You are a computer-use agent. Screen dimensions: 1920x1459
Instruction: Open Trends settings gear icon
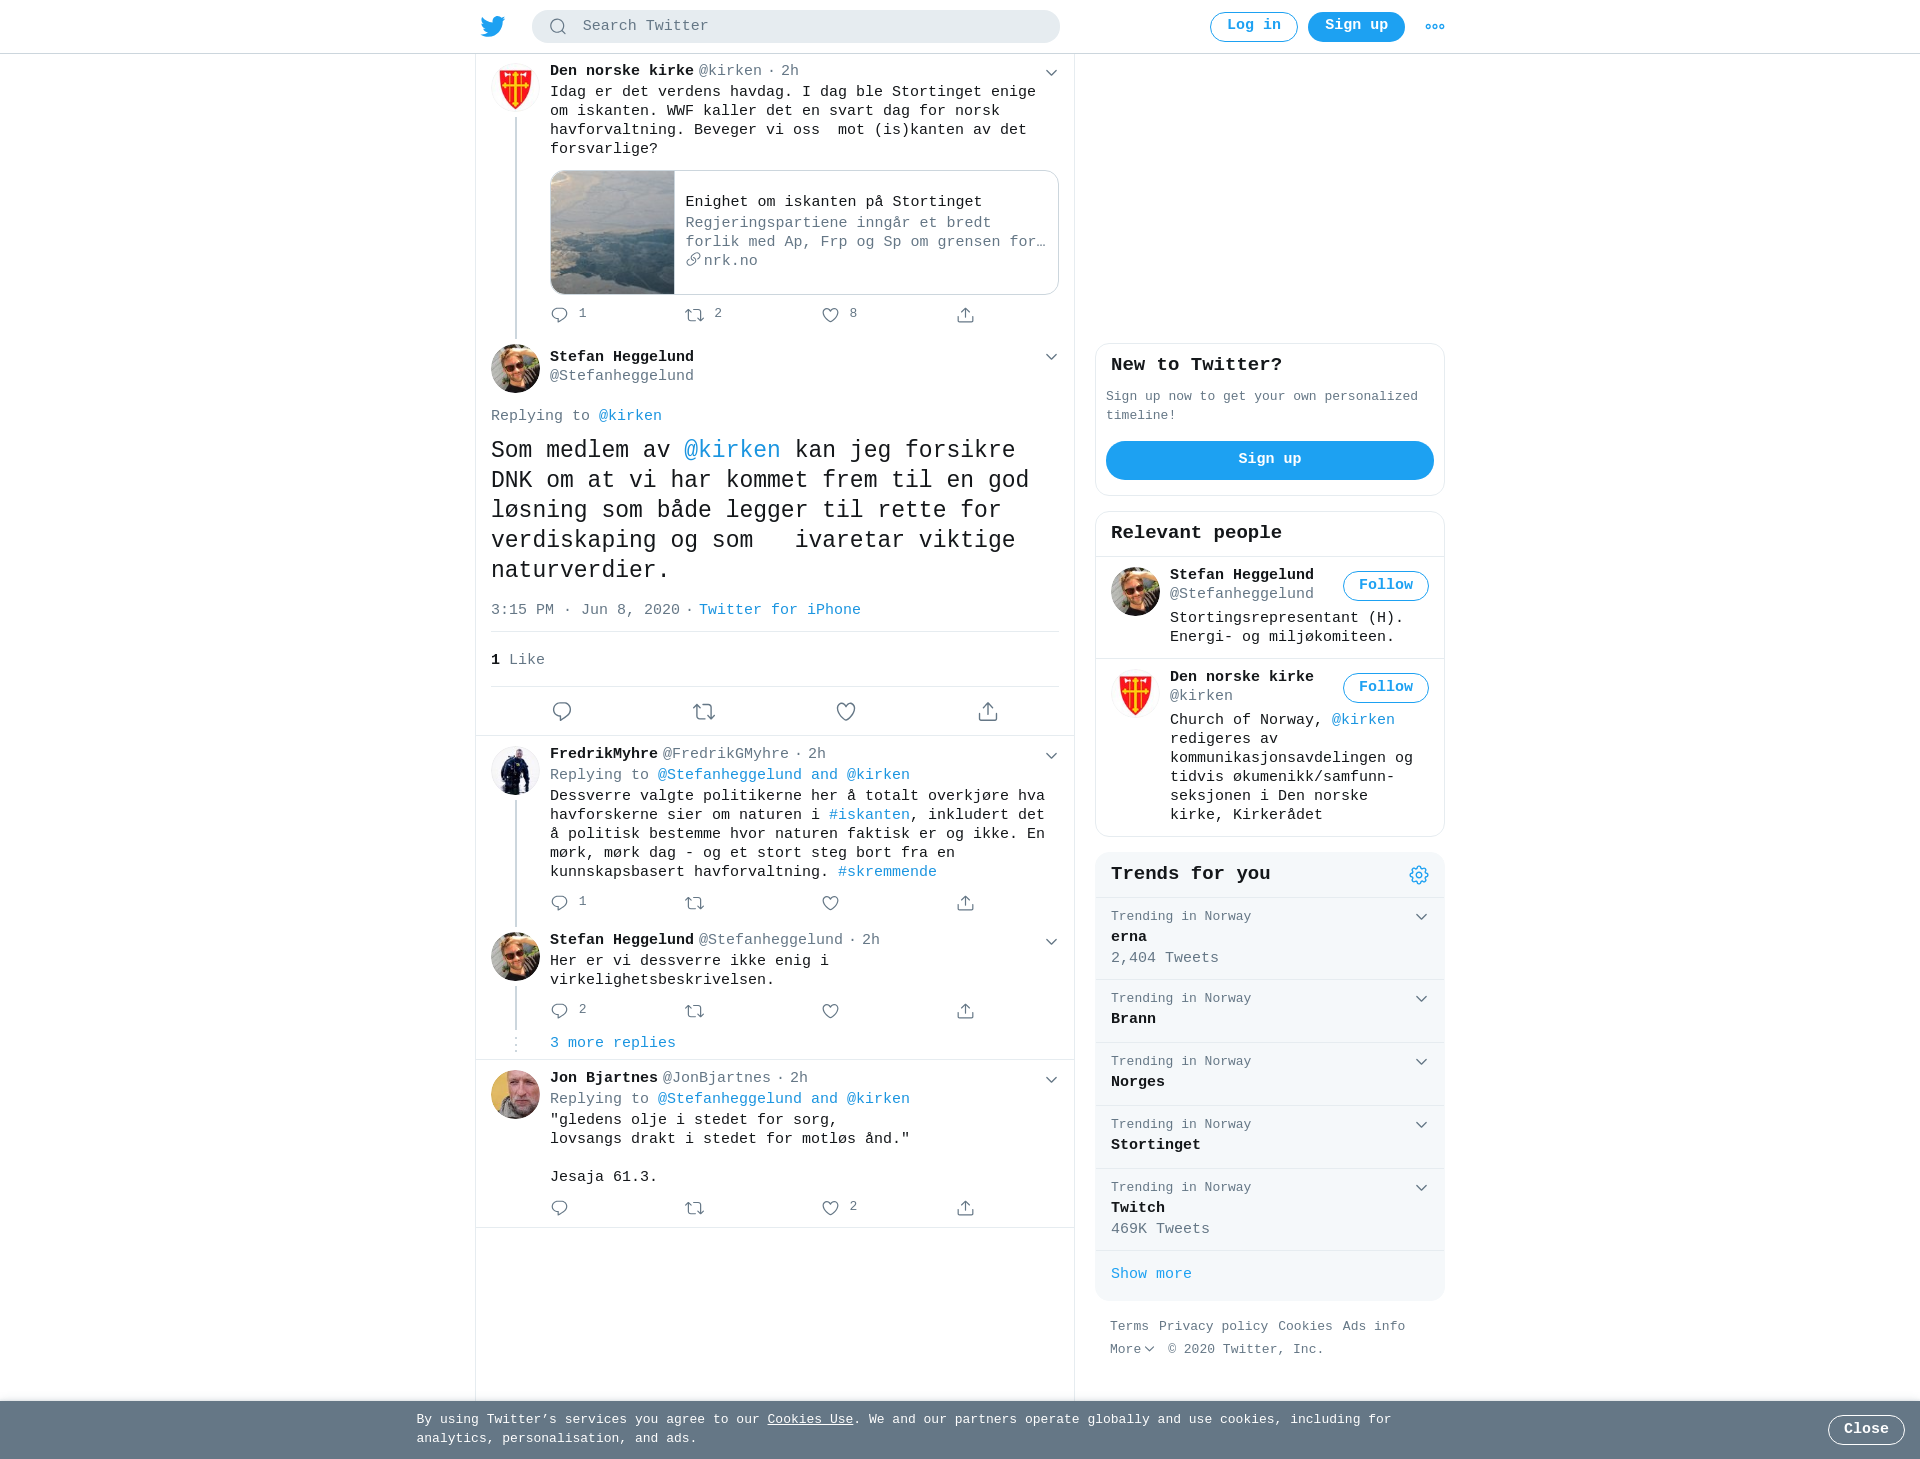point(1419,875)
